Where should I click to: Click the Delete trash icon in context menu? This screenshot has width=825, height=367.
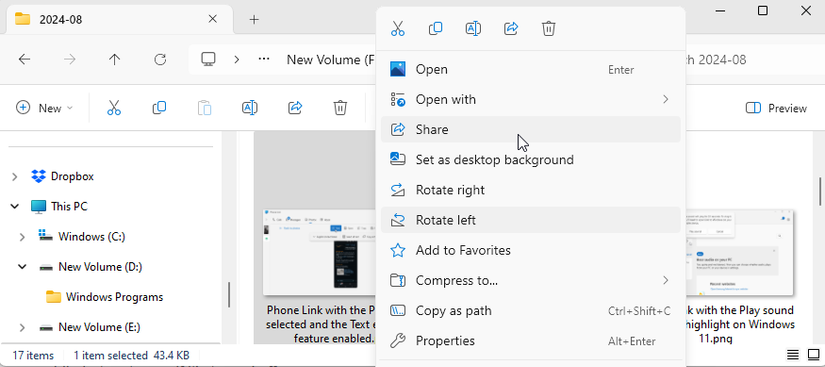click(548, 28)
